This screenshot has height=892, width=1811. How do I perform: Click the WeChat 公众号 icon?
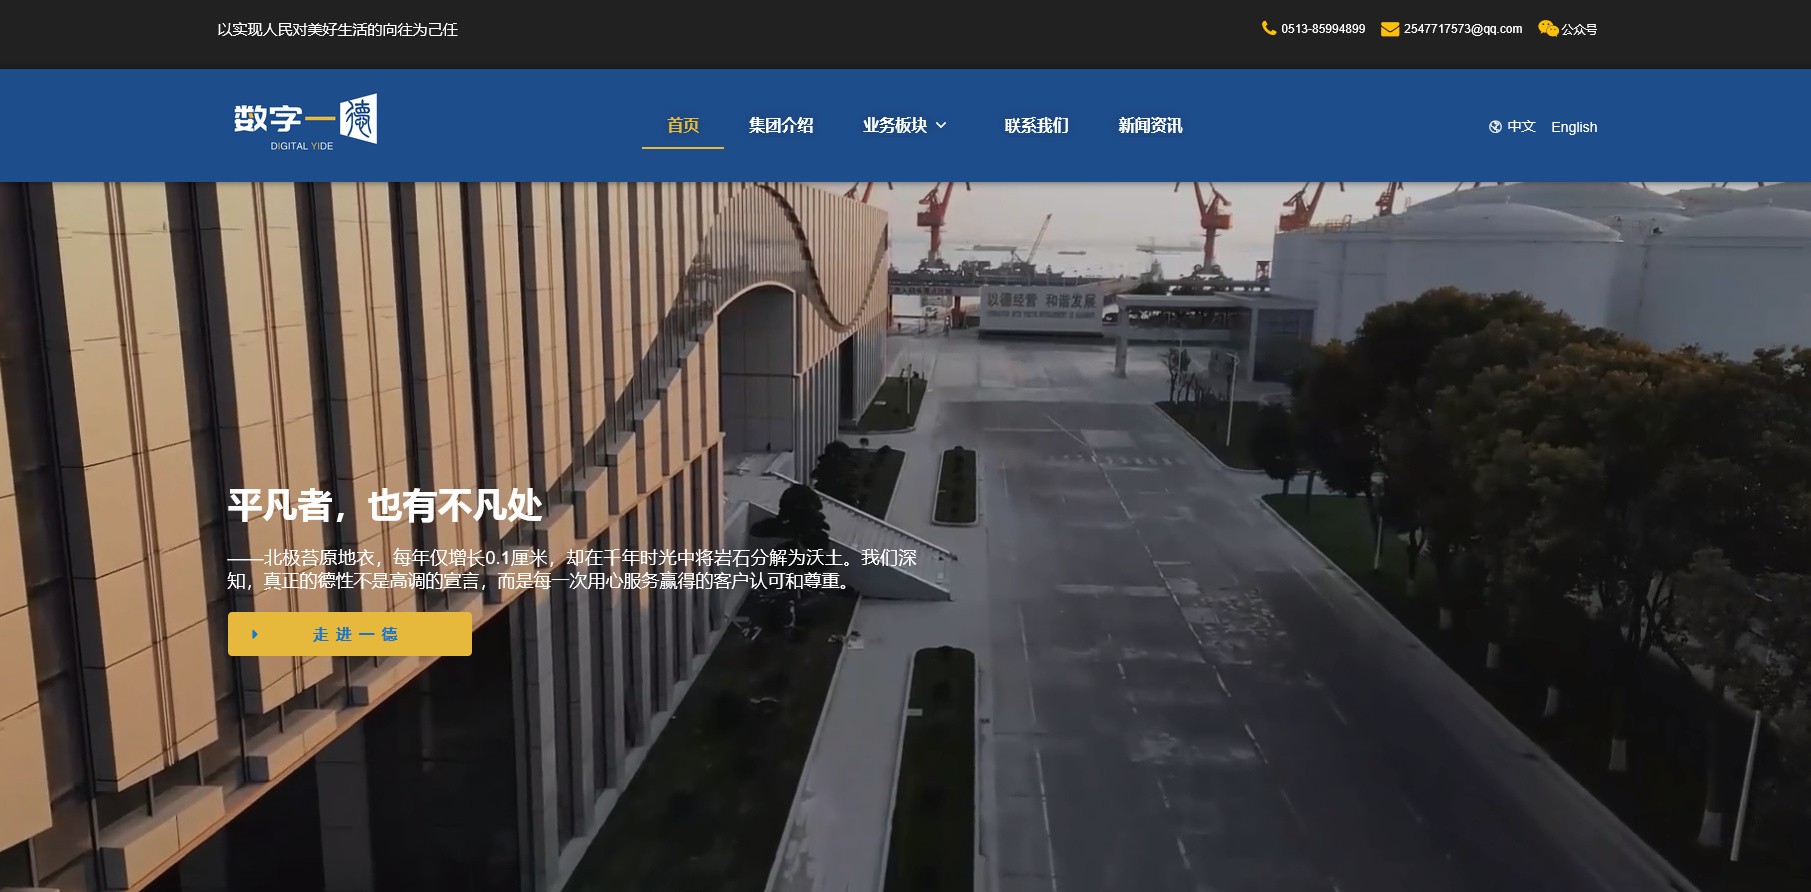[x=1547, y=28]
